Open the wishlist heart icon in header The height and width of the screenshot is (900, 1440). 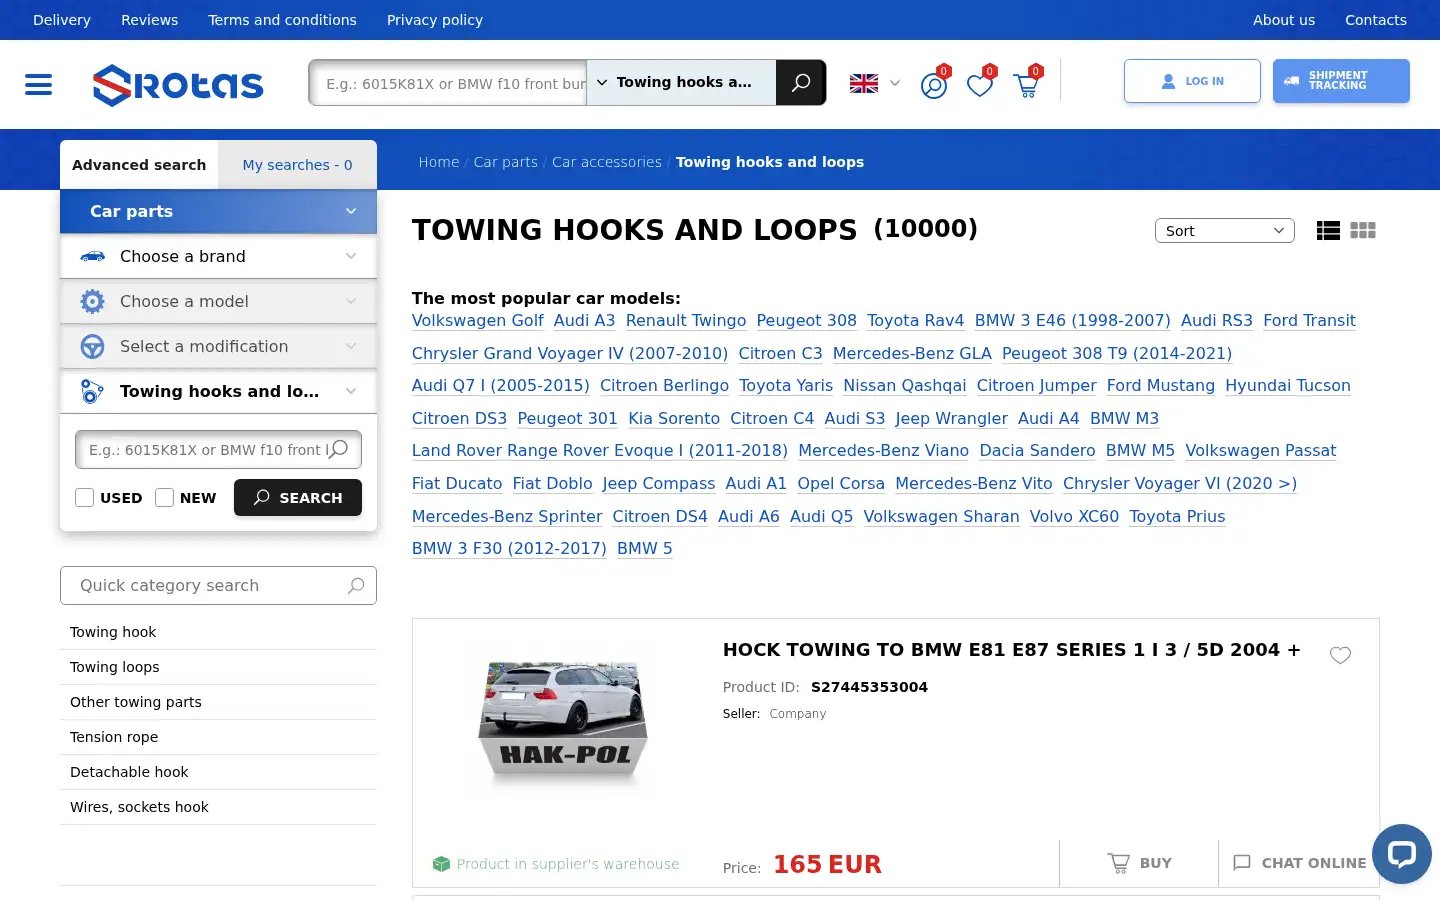[980, 85]
